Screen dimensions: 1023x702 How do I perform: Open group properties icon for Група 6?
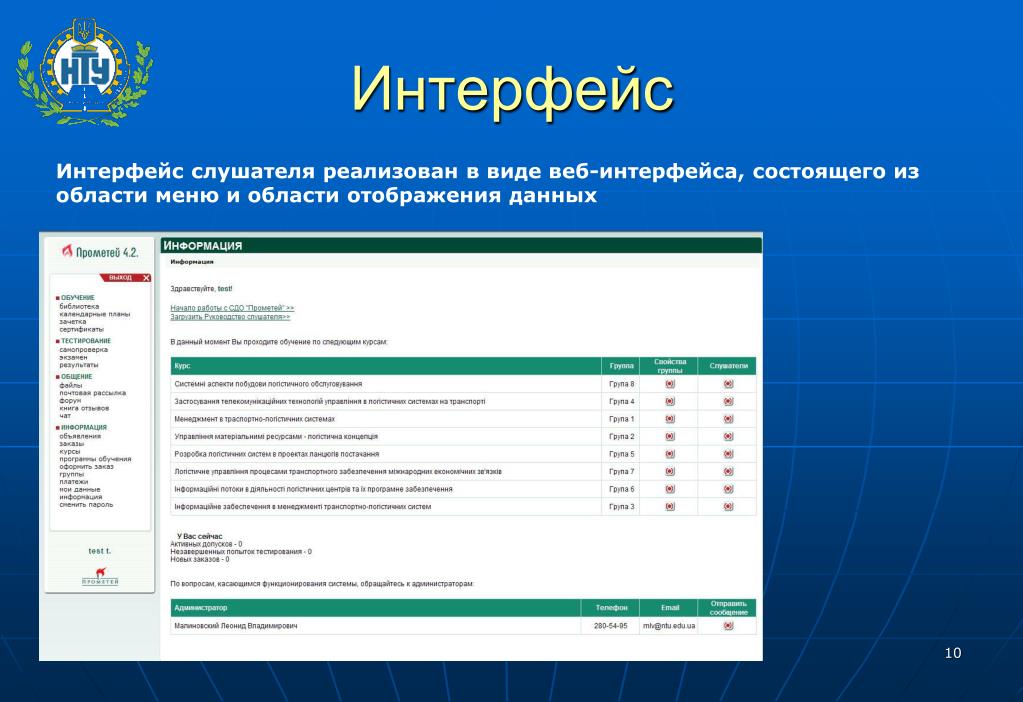[x=670, y=489]
